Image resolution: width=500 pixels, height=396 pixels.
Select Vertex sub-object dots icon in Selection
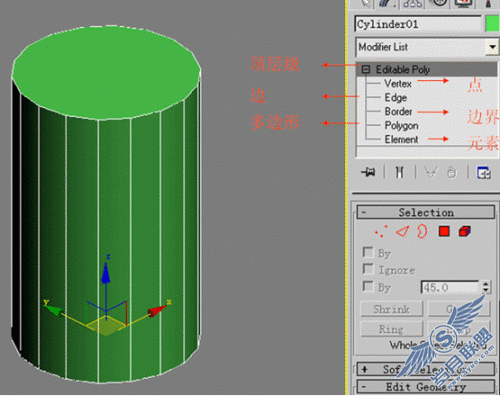[381, 231]
